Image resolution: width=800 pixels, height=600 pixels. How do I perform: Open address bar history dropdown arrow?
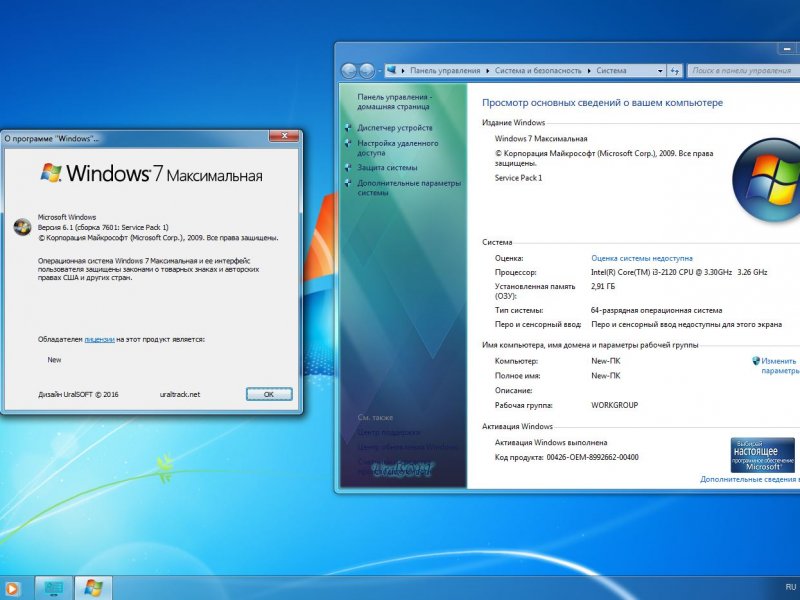pyautogui.click(x=660, y=71)
